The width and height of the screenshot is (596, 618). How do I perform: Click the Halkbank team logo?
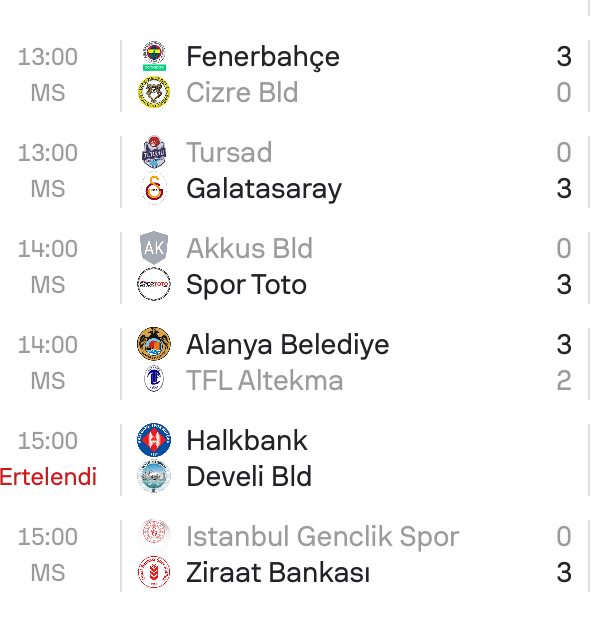154,440
